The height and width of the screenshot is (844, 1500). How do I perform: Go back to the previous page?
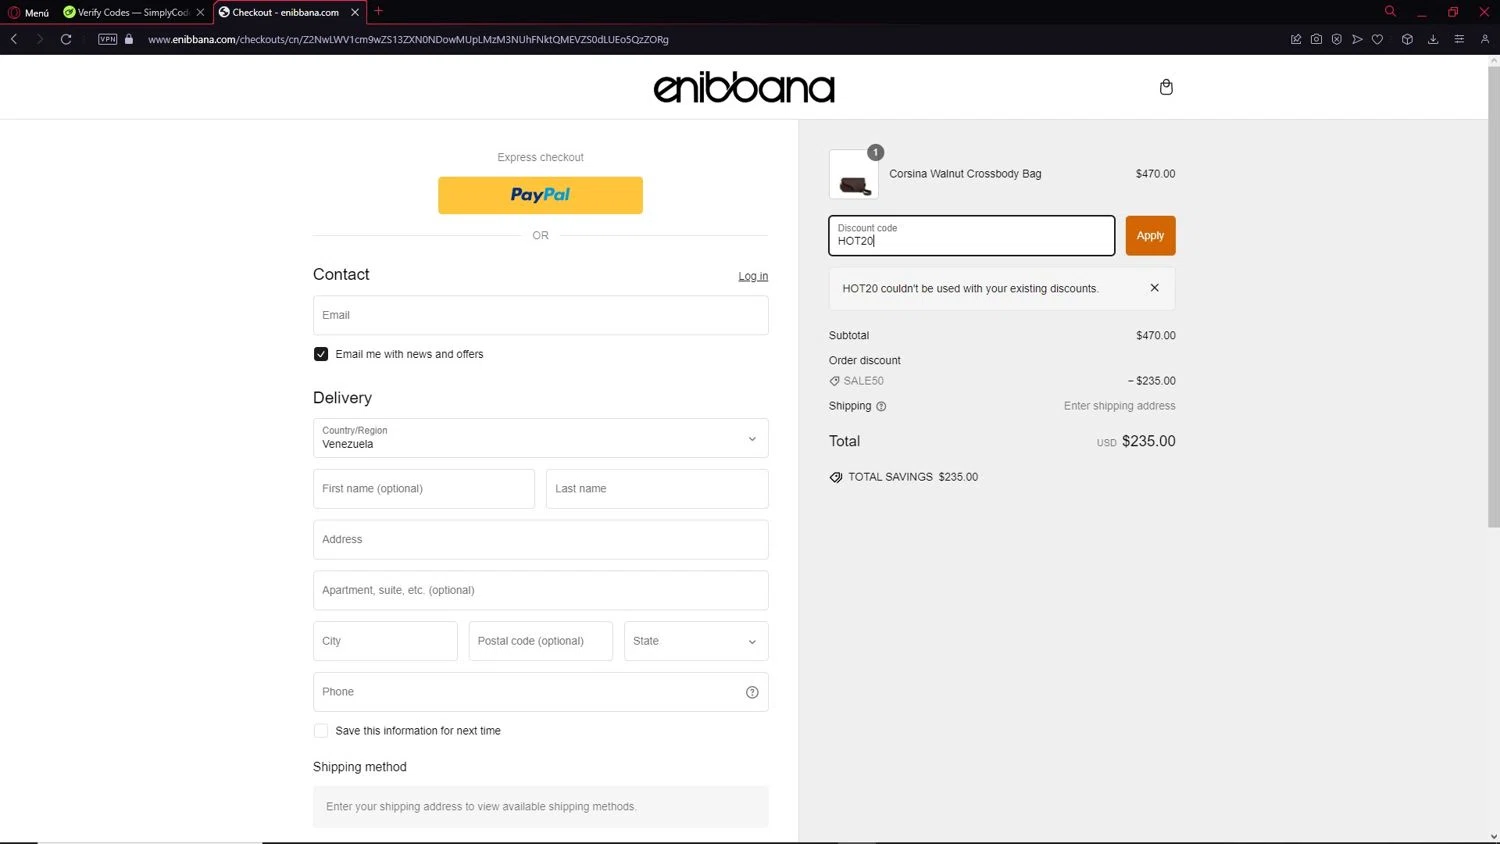pyautogui.click(x=14, y=39)
